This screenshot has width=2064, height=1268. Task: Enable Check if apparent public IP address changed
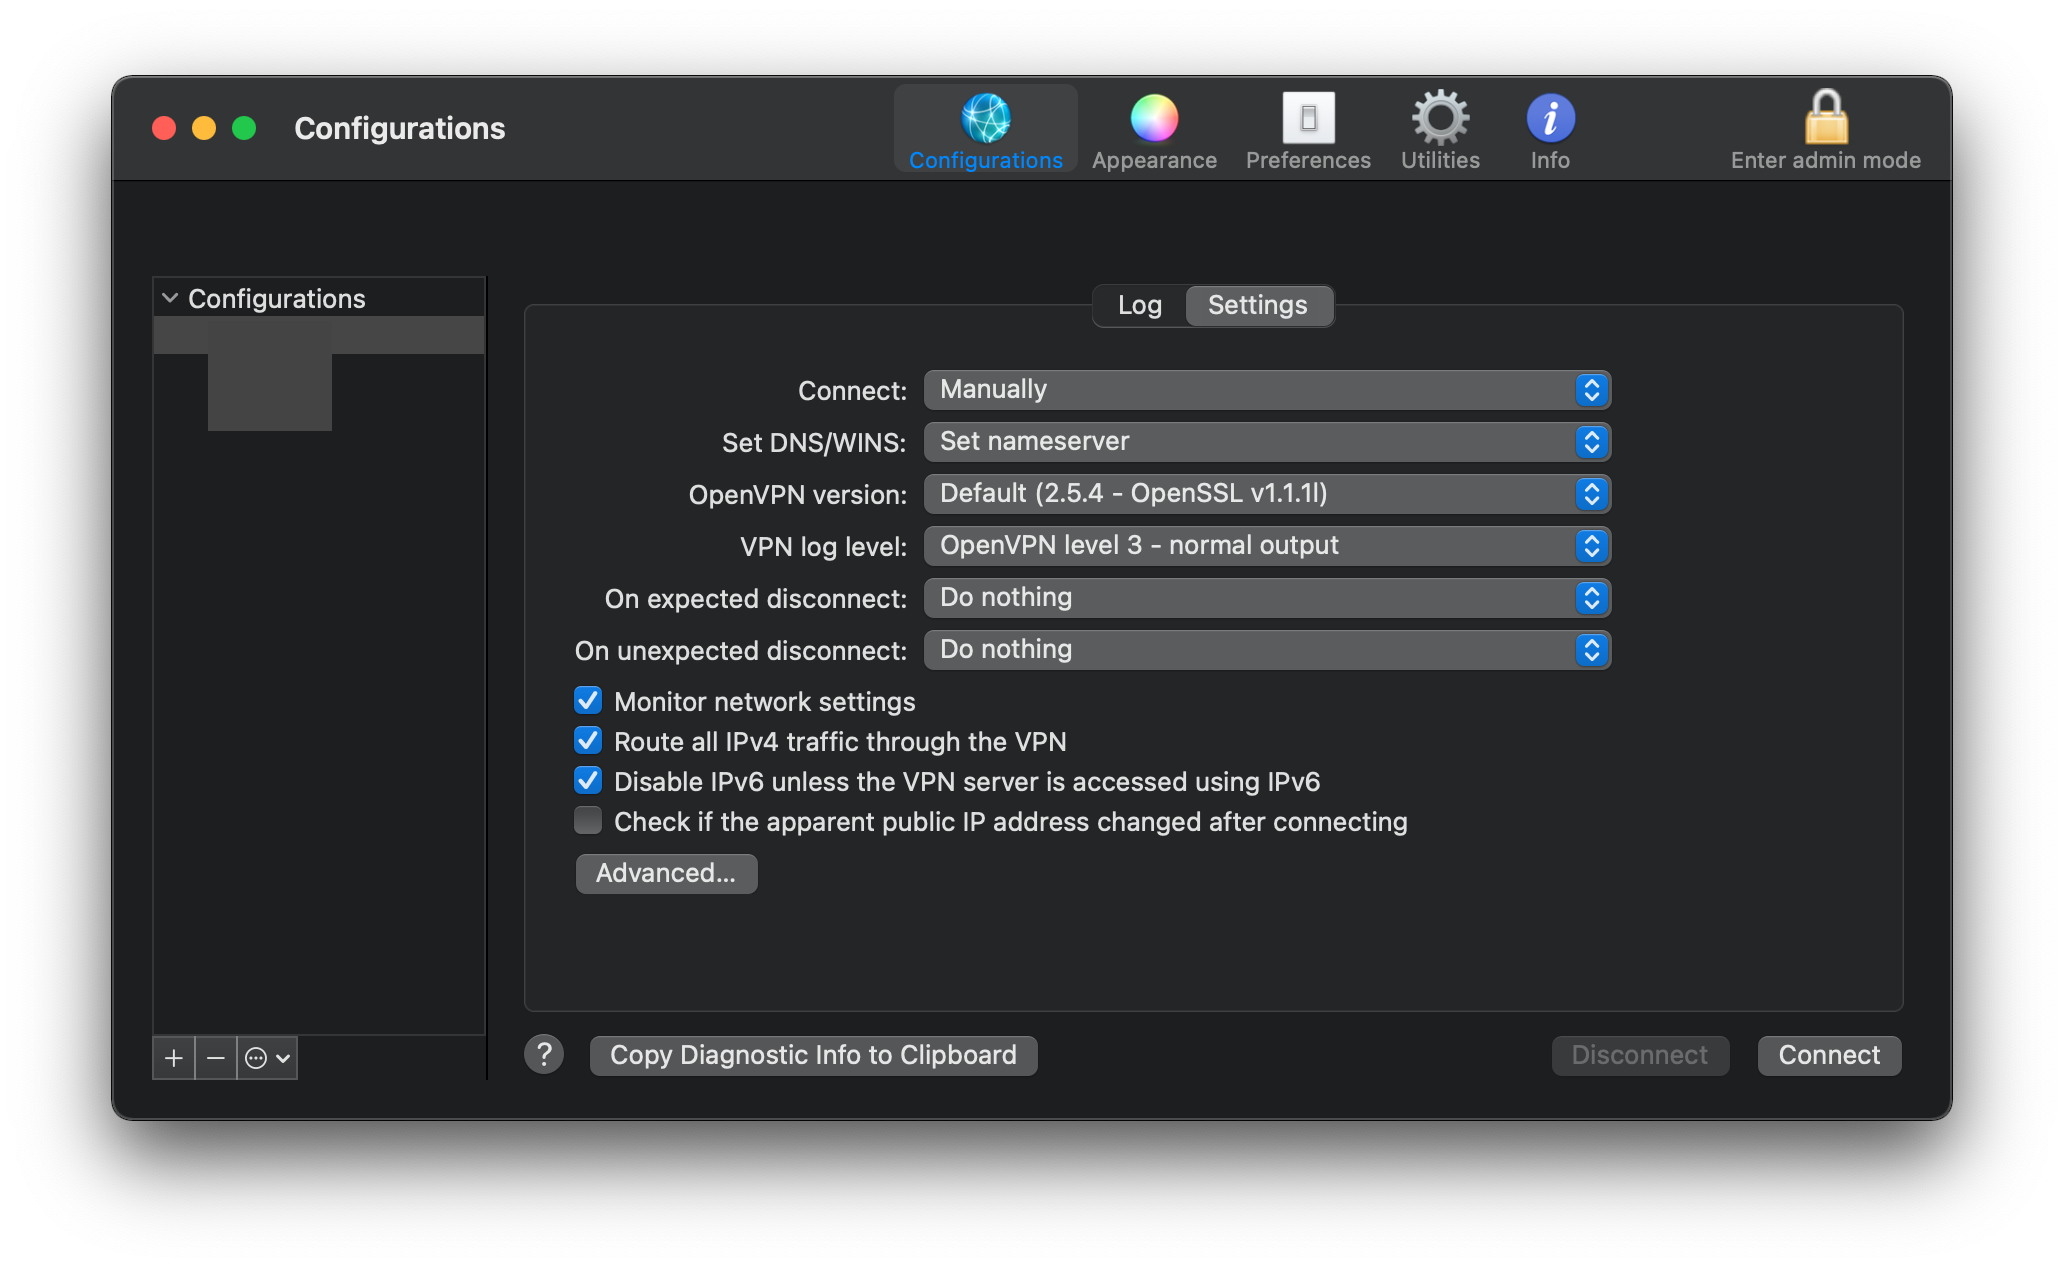click(588, 821)
